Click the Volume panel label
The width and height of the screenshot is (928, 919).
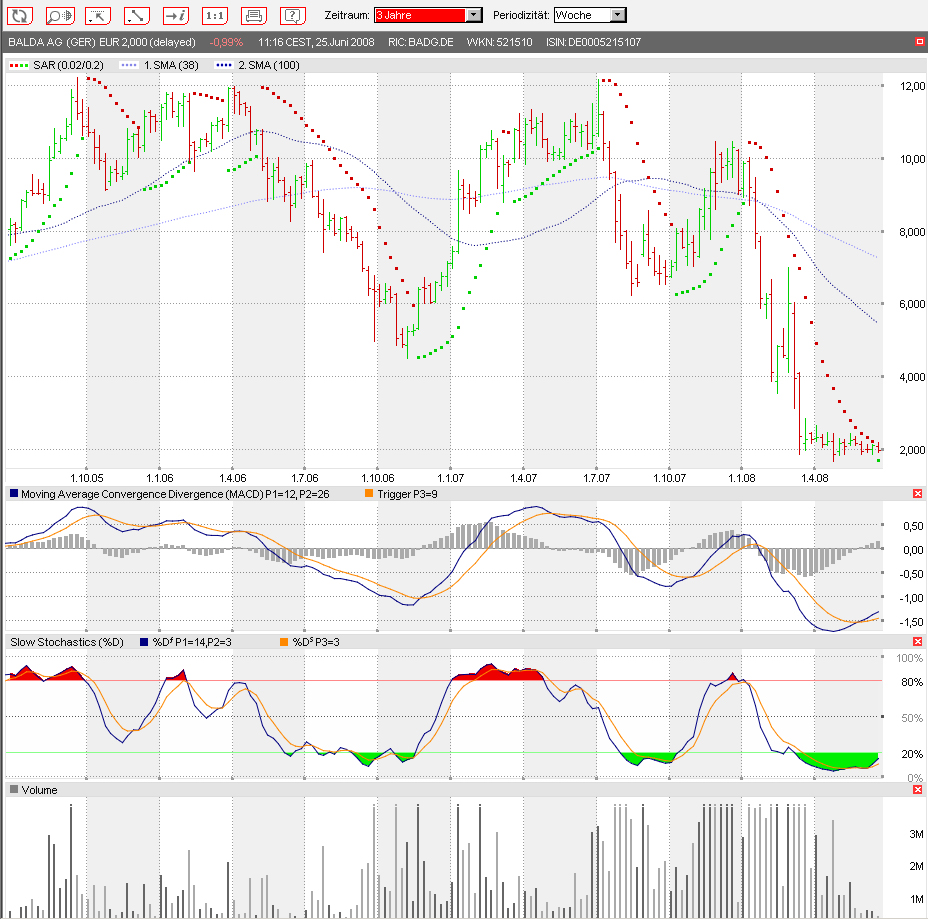click(x=34, y=790)
